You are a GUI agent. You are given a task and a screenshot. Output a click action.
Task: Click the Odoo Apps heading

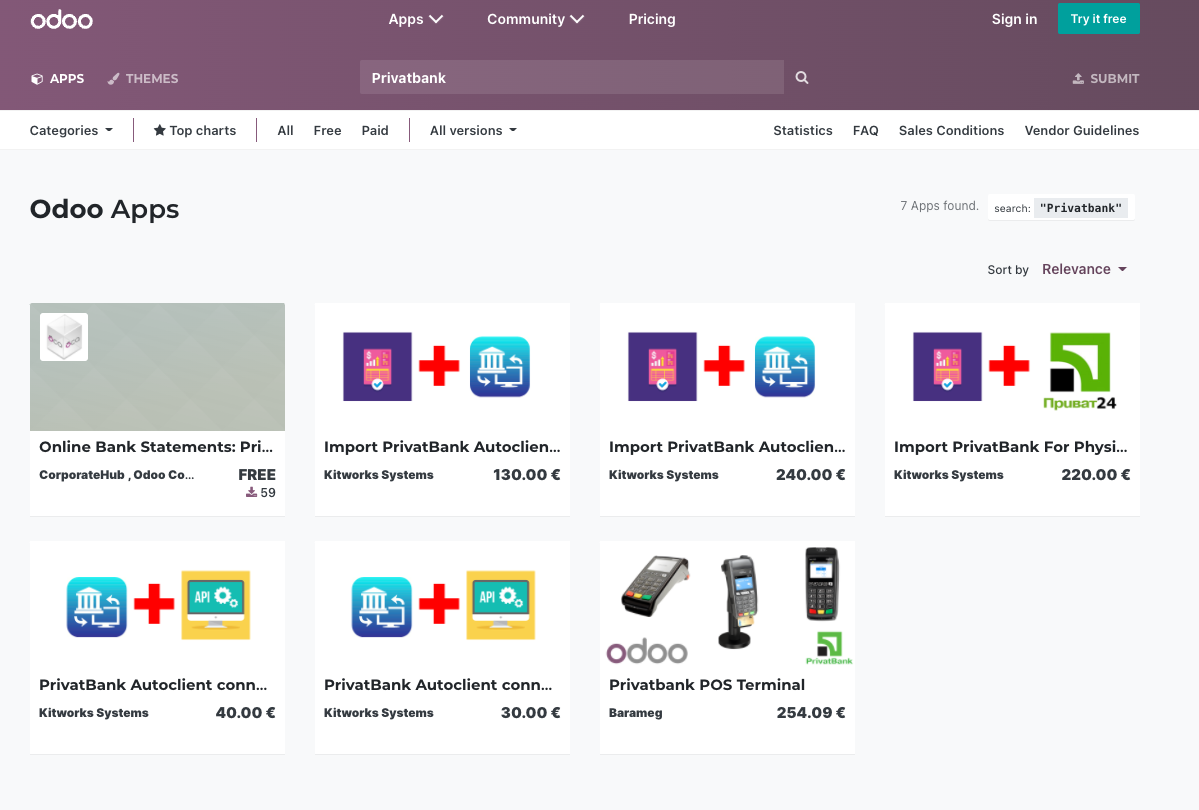105,209
